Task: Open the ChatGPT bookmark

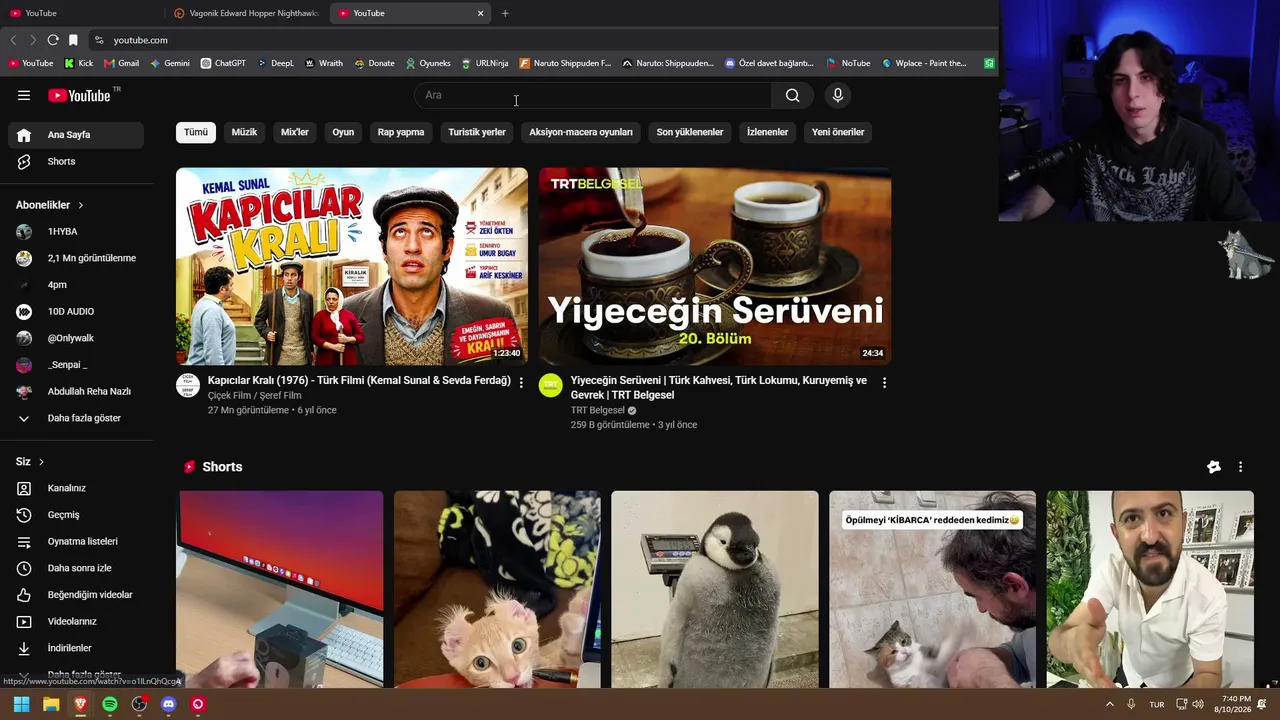Action: coord(223,63)
